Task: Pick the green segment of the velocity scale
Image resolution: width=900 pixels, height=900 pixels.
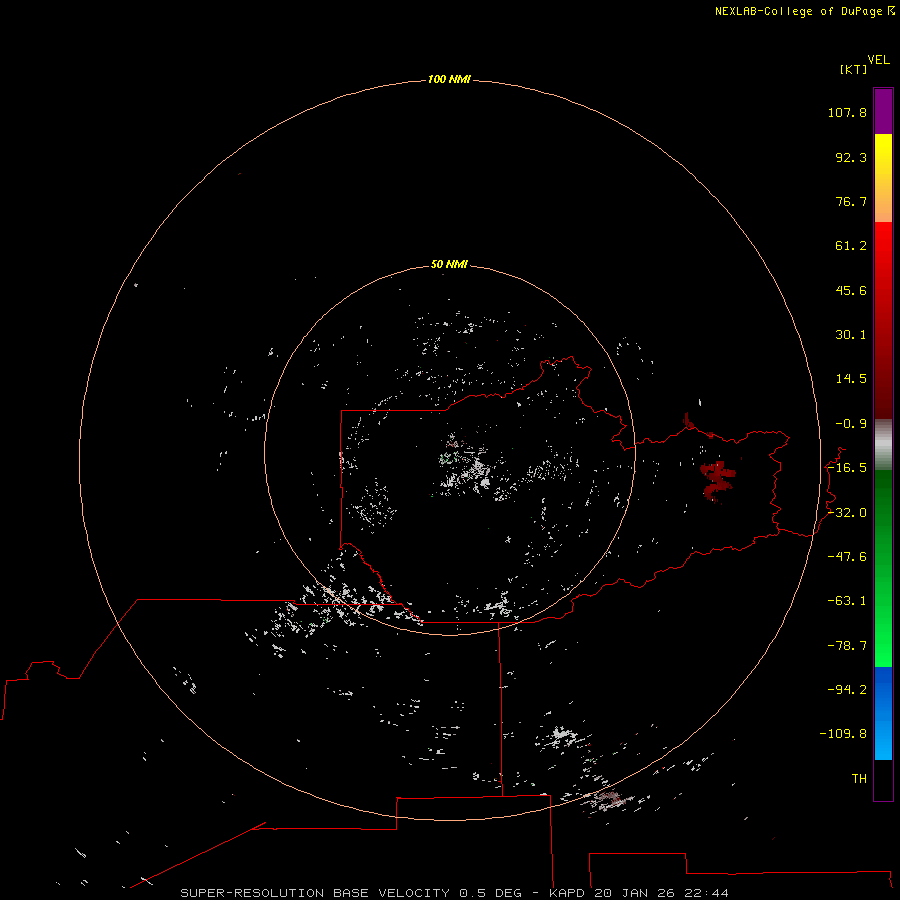Action: (x=883, y=568)
